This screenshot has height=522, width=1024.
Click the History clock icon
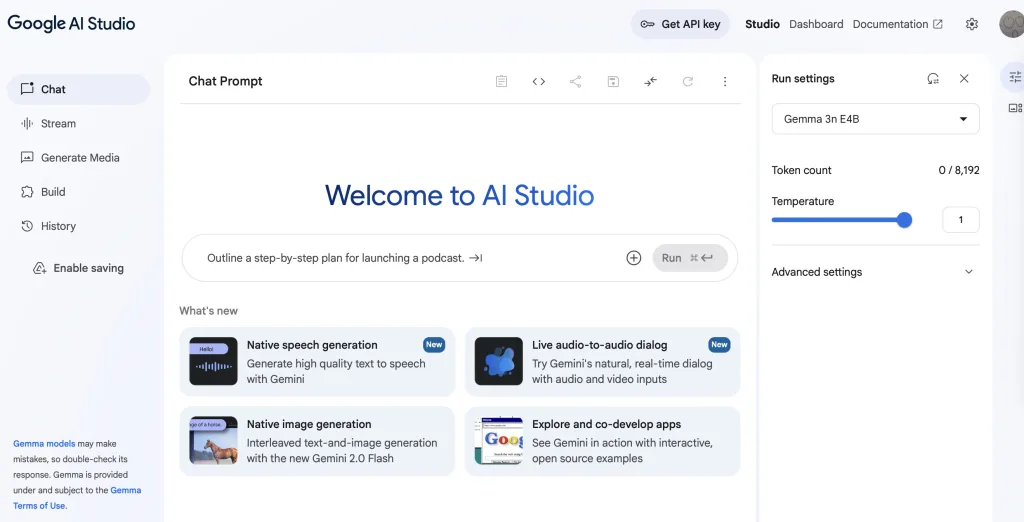(x=27, y=226)
